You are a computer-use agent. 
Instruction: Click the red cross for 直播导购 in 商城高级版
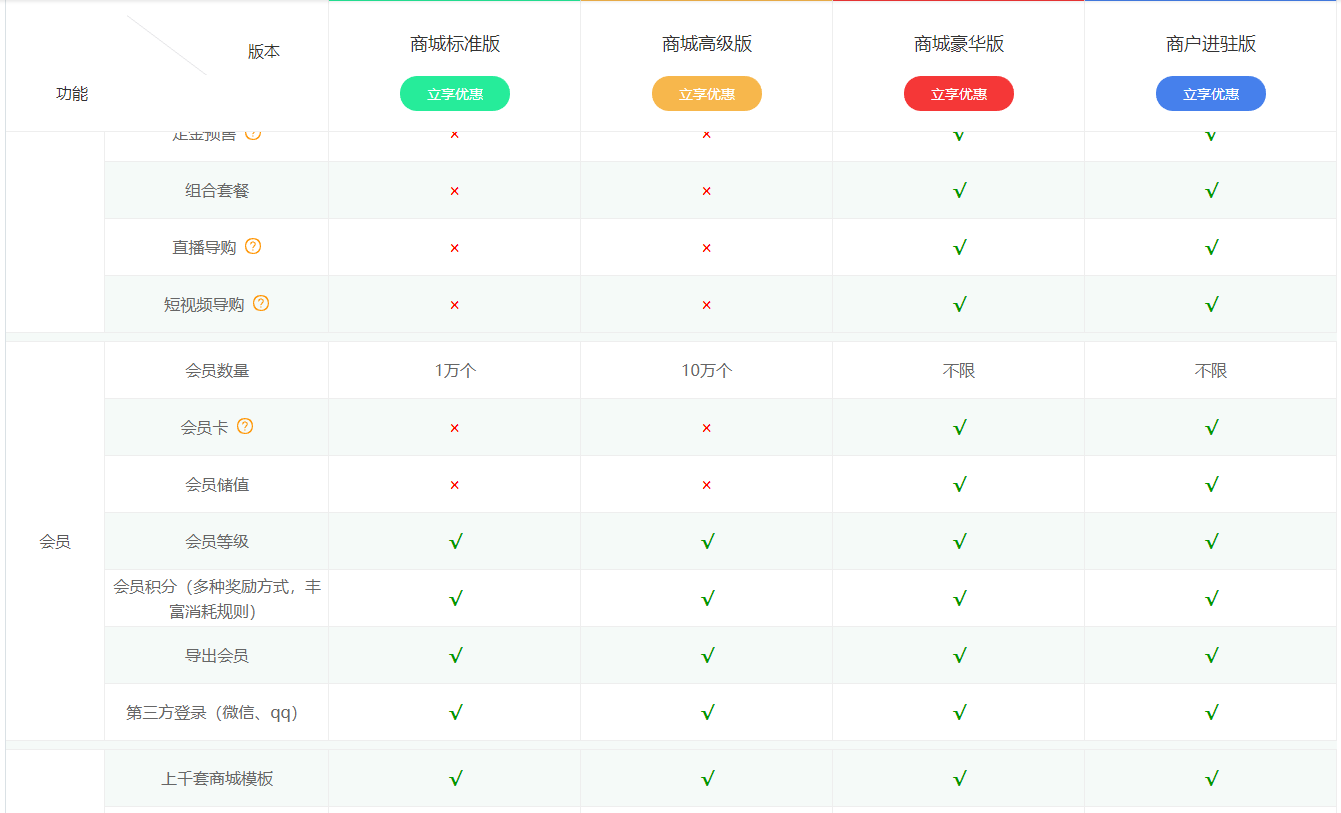click(707, 248)
